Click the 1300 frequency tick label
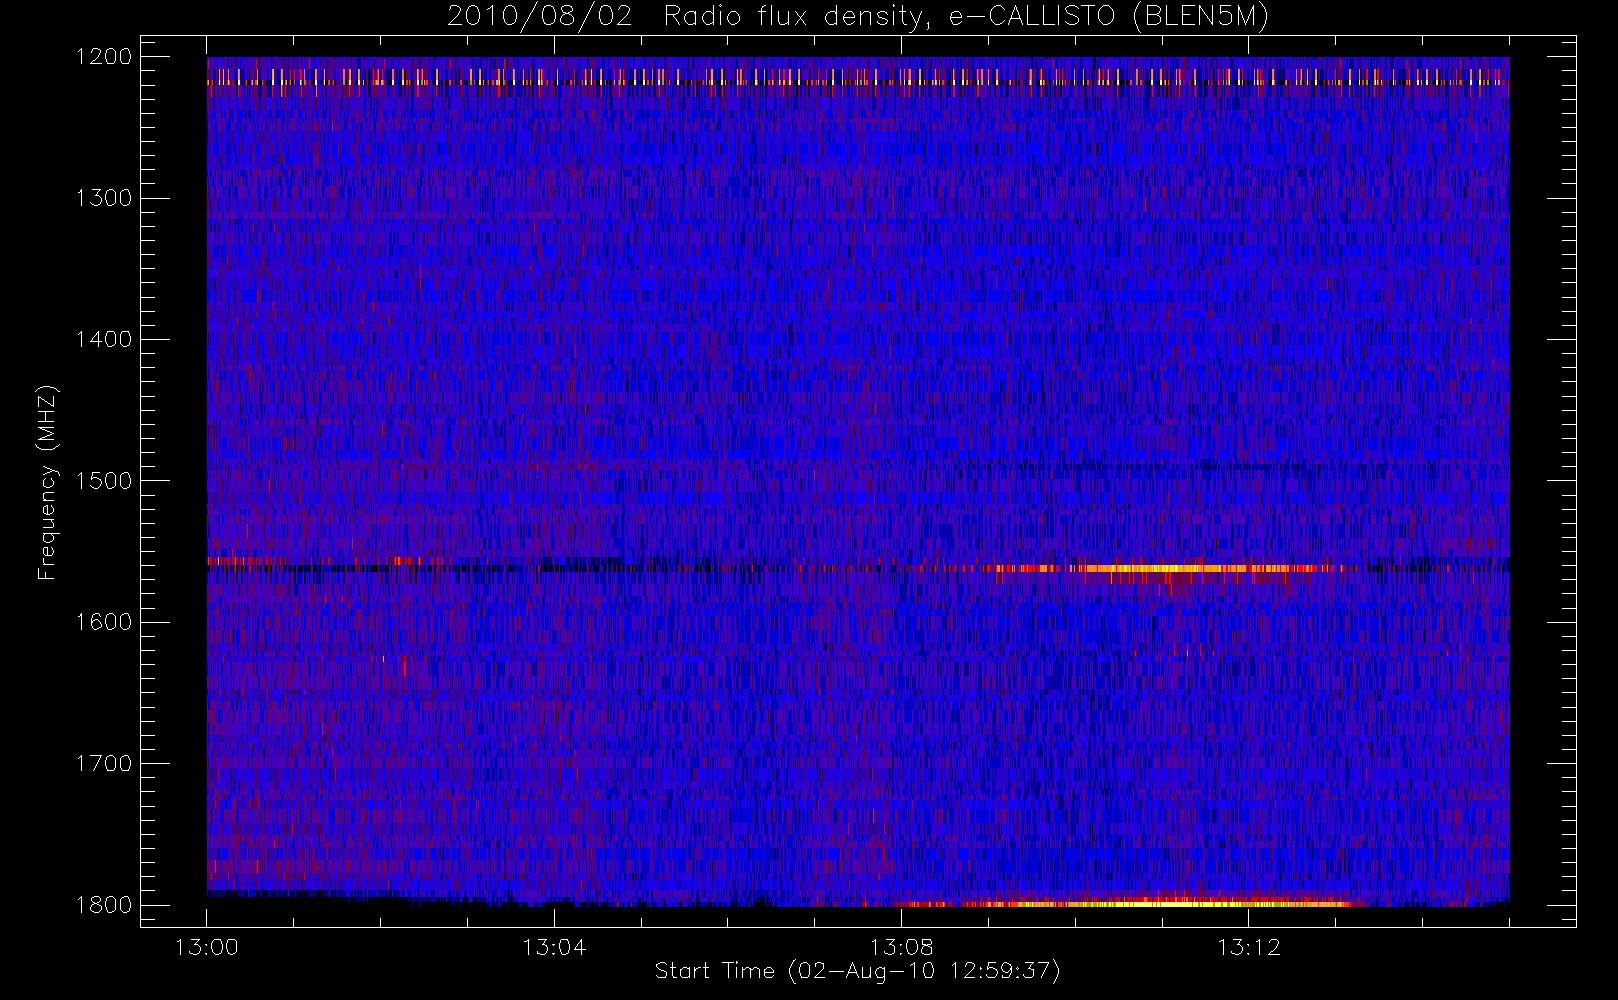 (x=104, y=198)
